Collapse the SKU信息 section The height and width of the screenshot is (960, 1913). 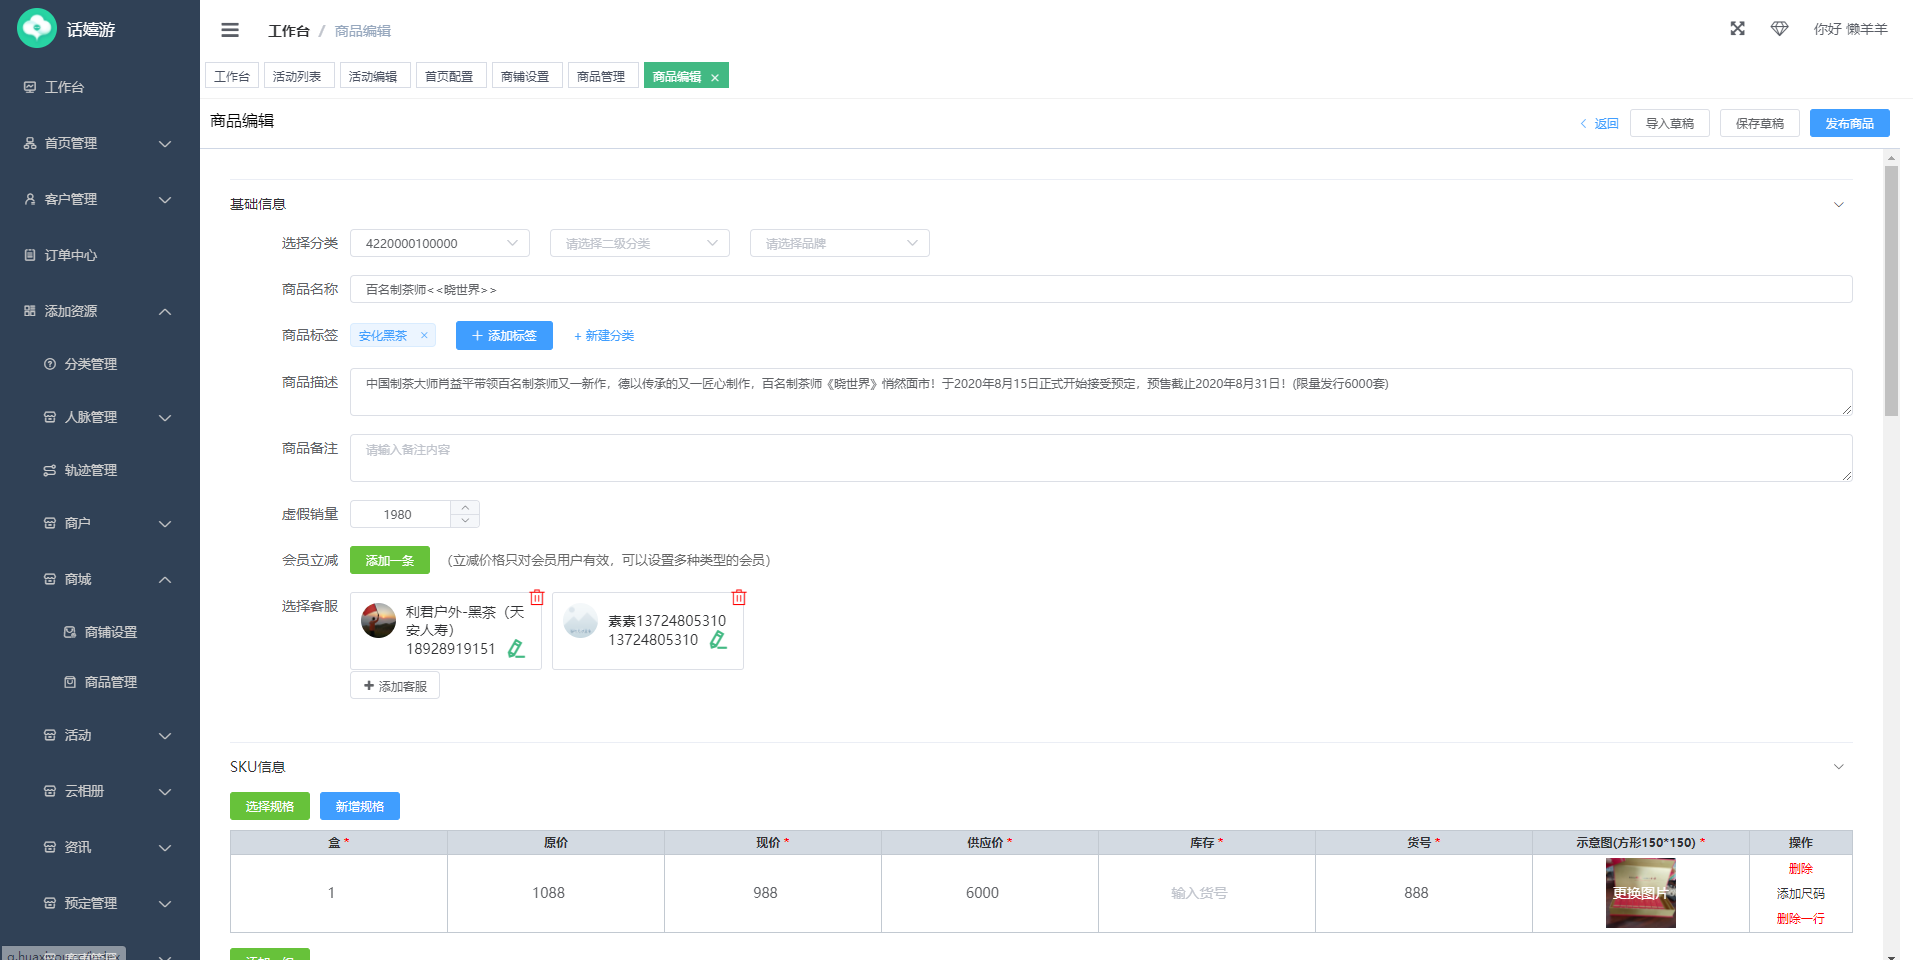1838,767
